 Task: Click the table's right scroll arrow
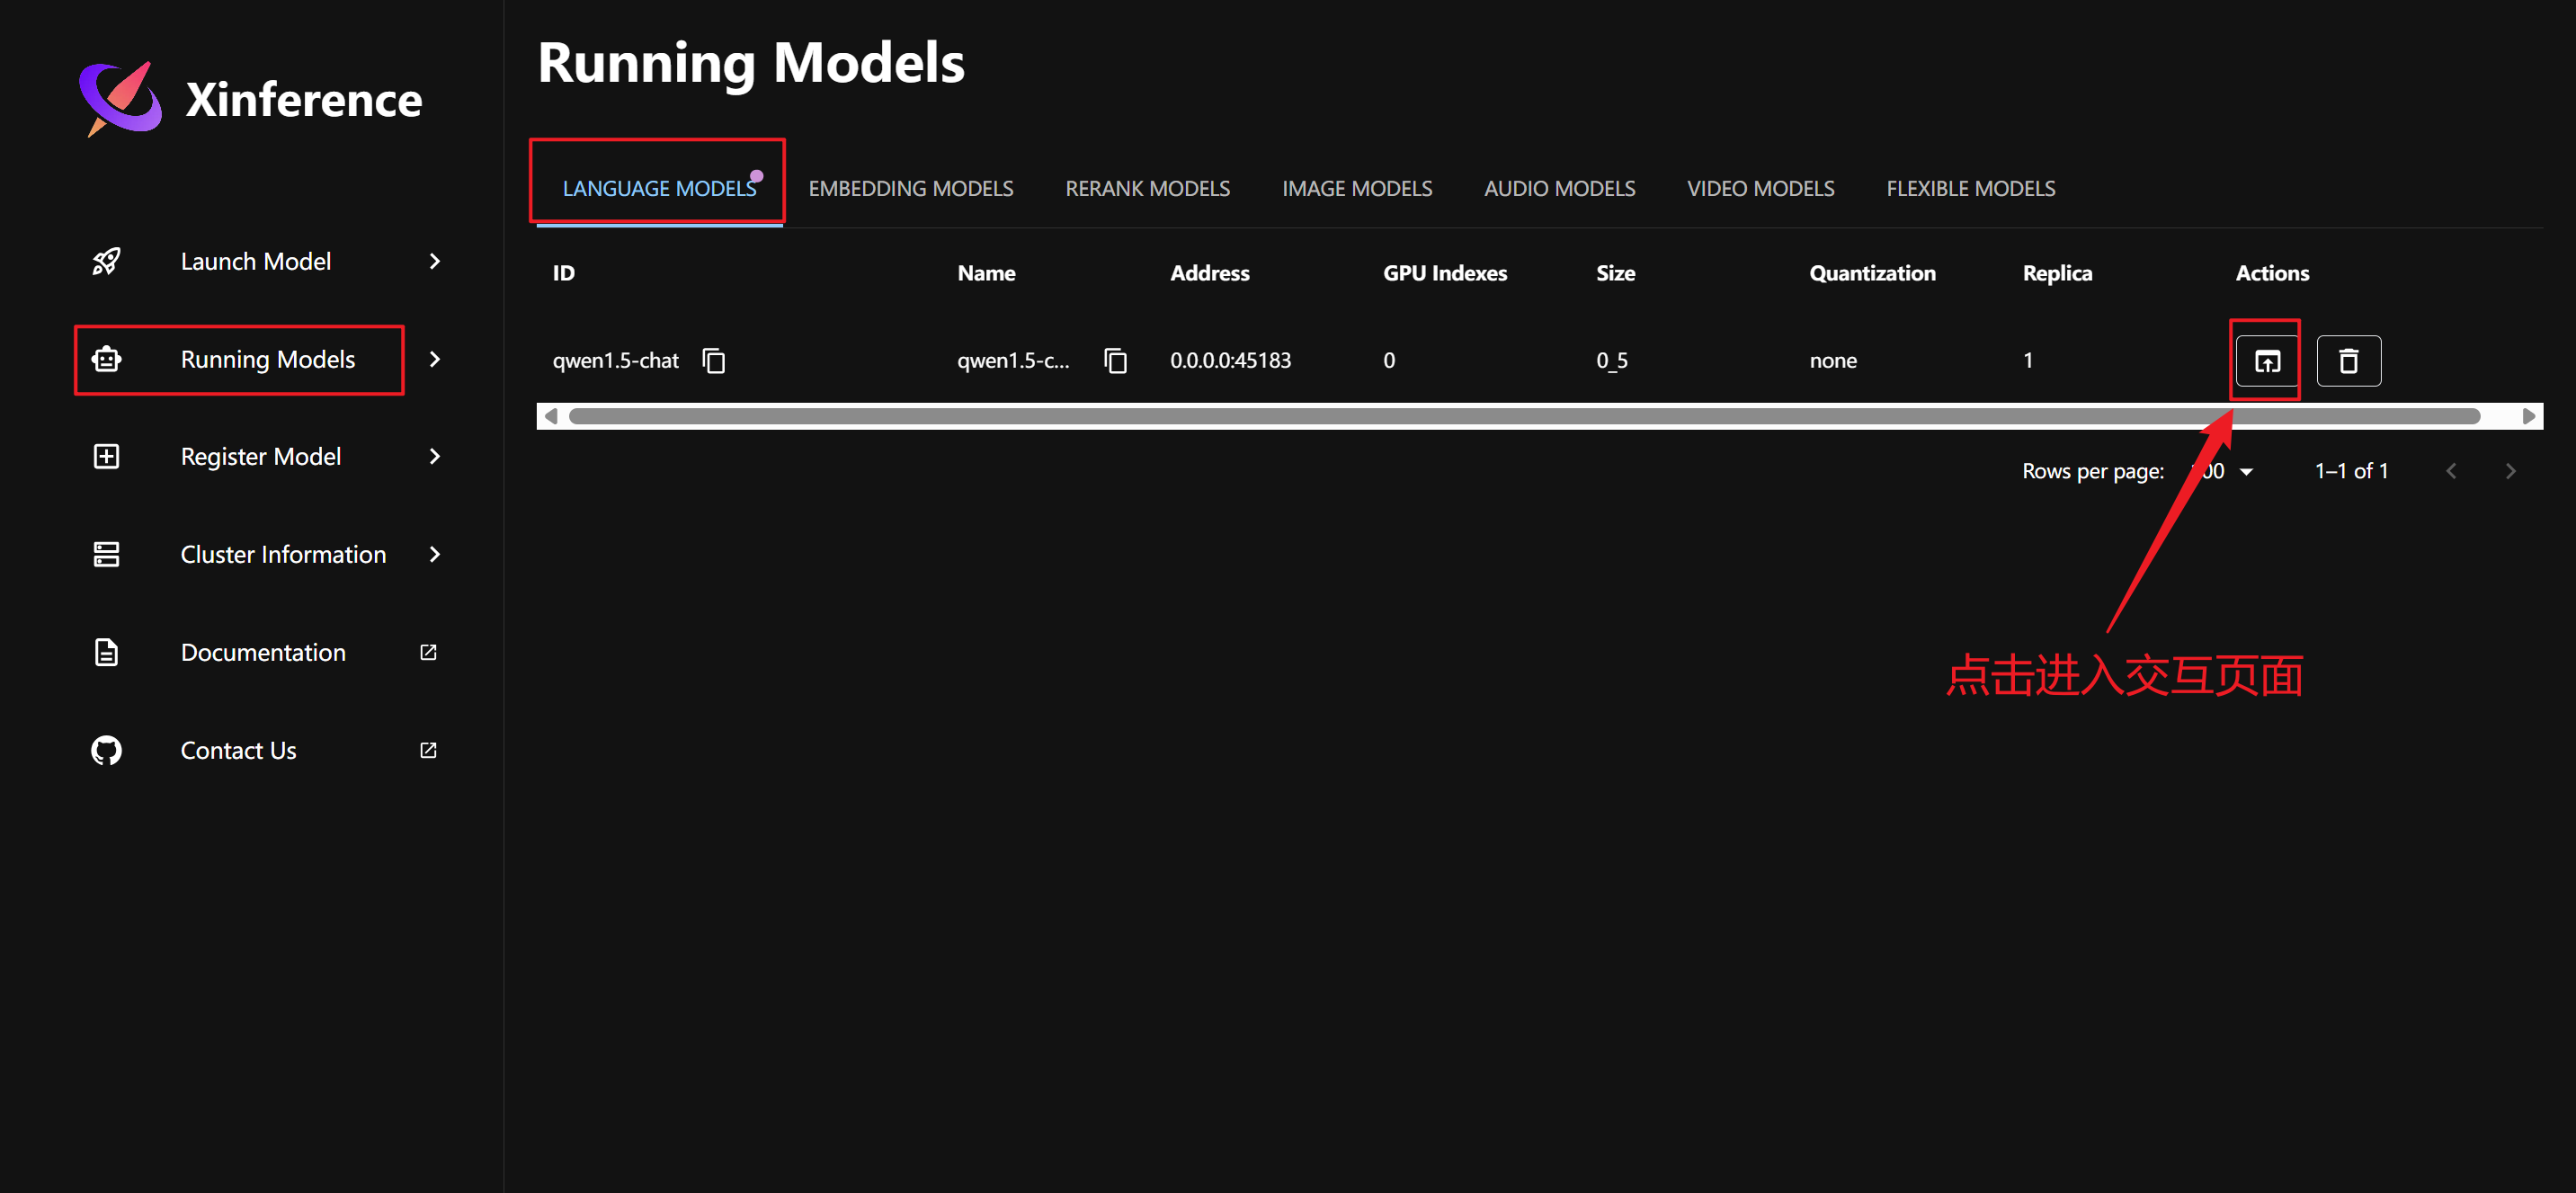point(2528,416)
